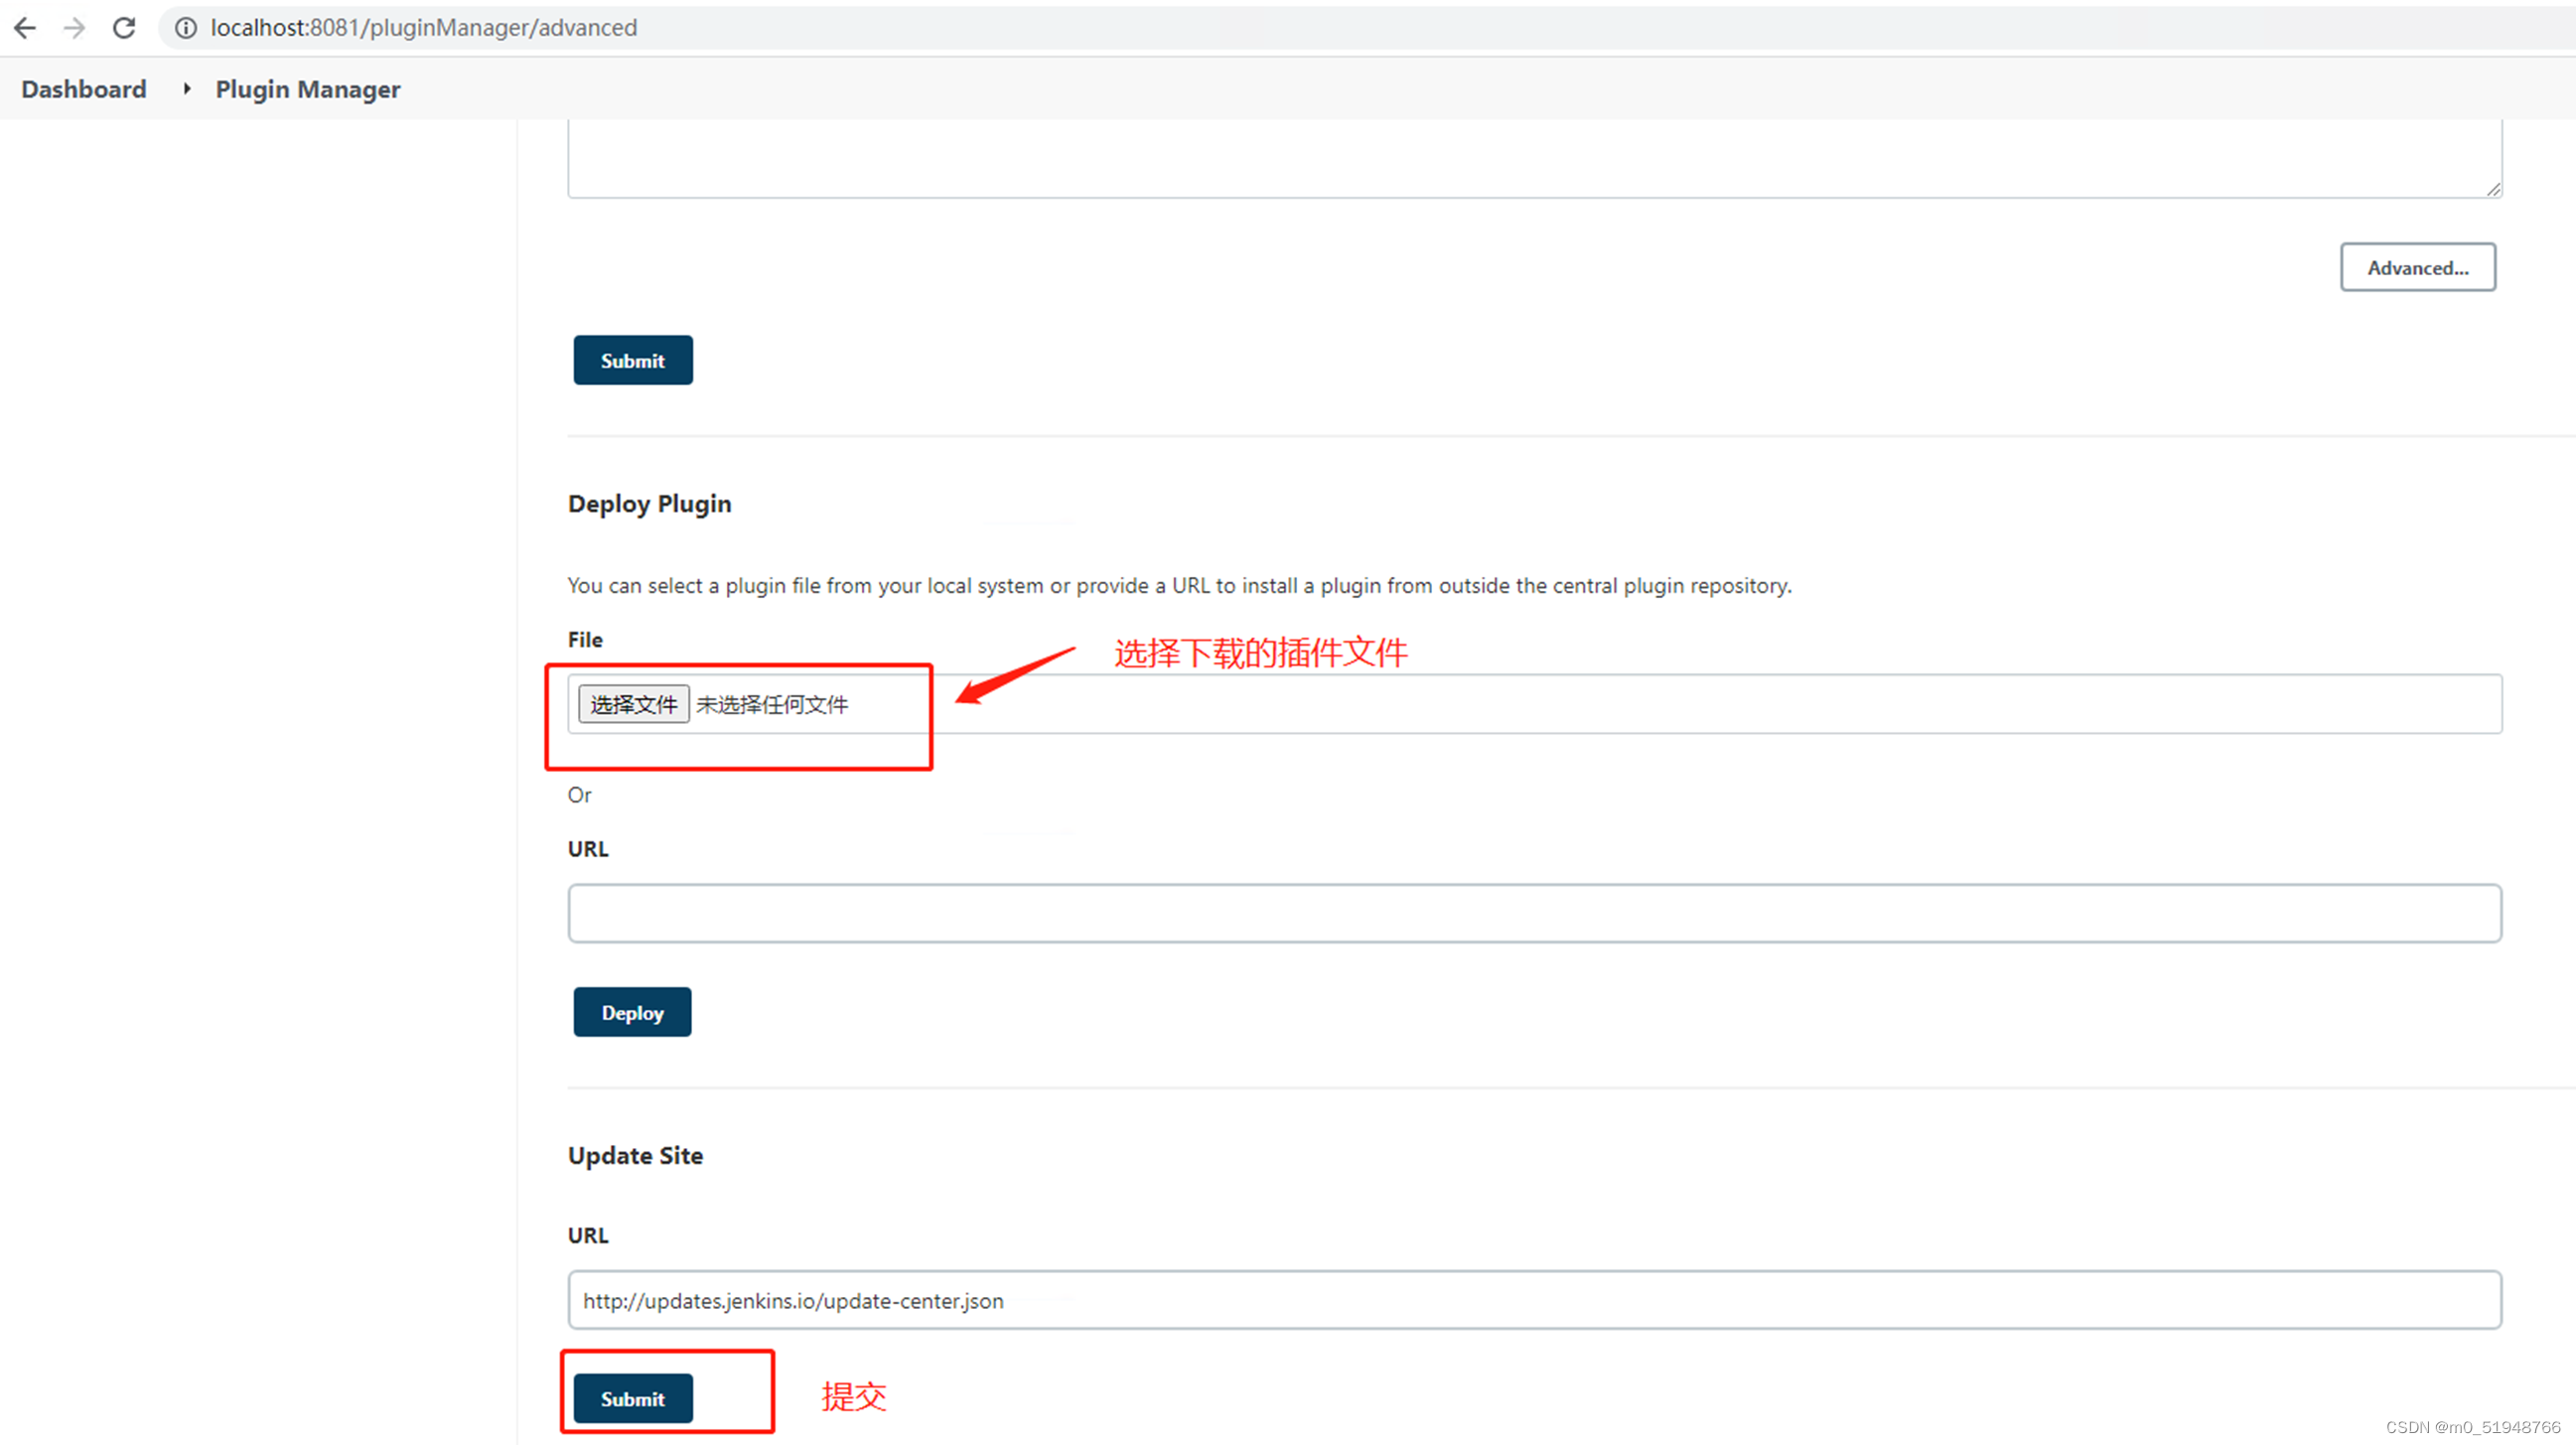The height and width of the screenshot is (1445, 2576).
Task: Submit the Update Site URL
Action: [632, 1398]
